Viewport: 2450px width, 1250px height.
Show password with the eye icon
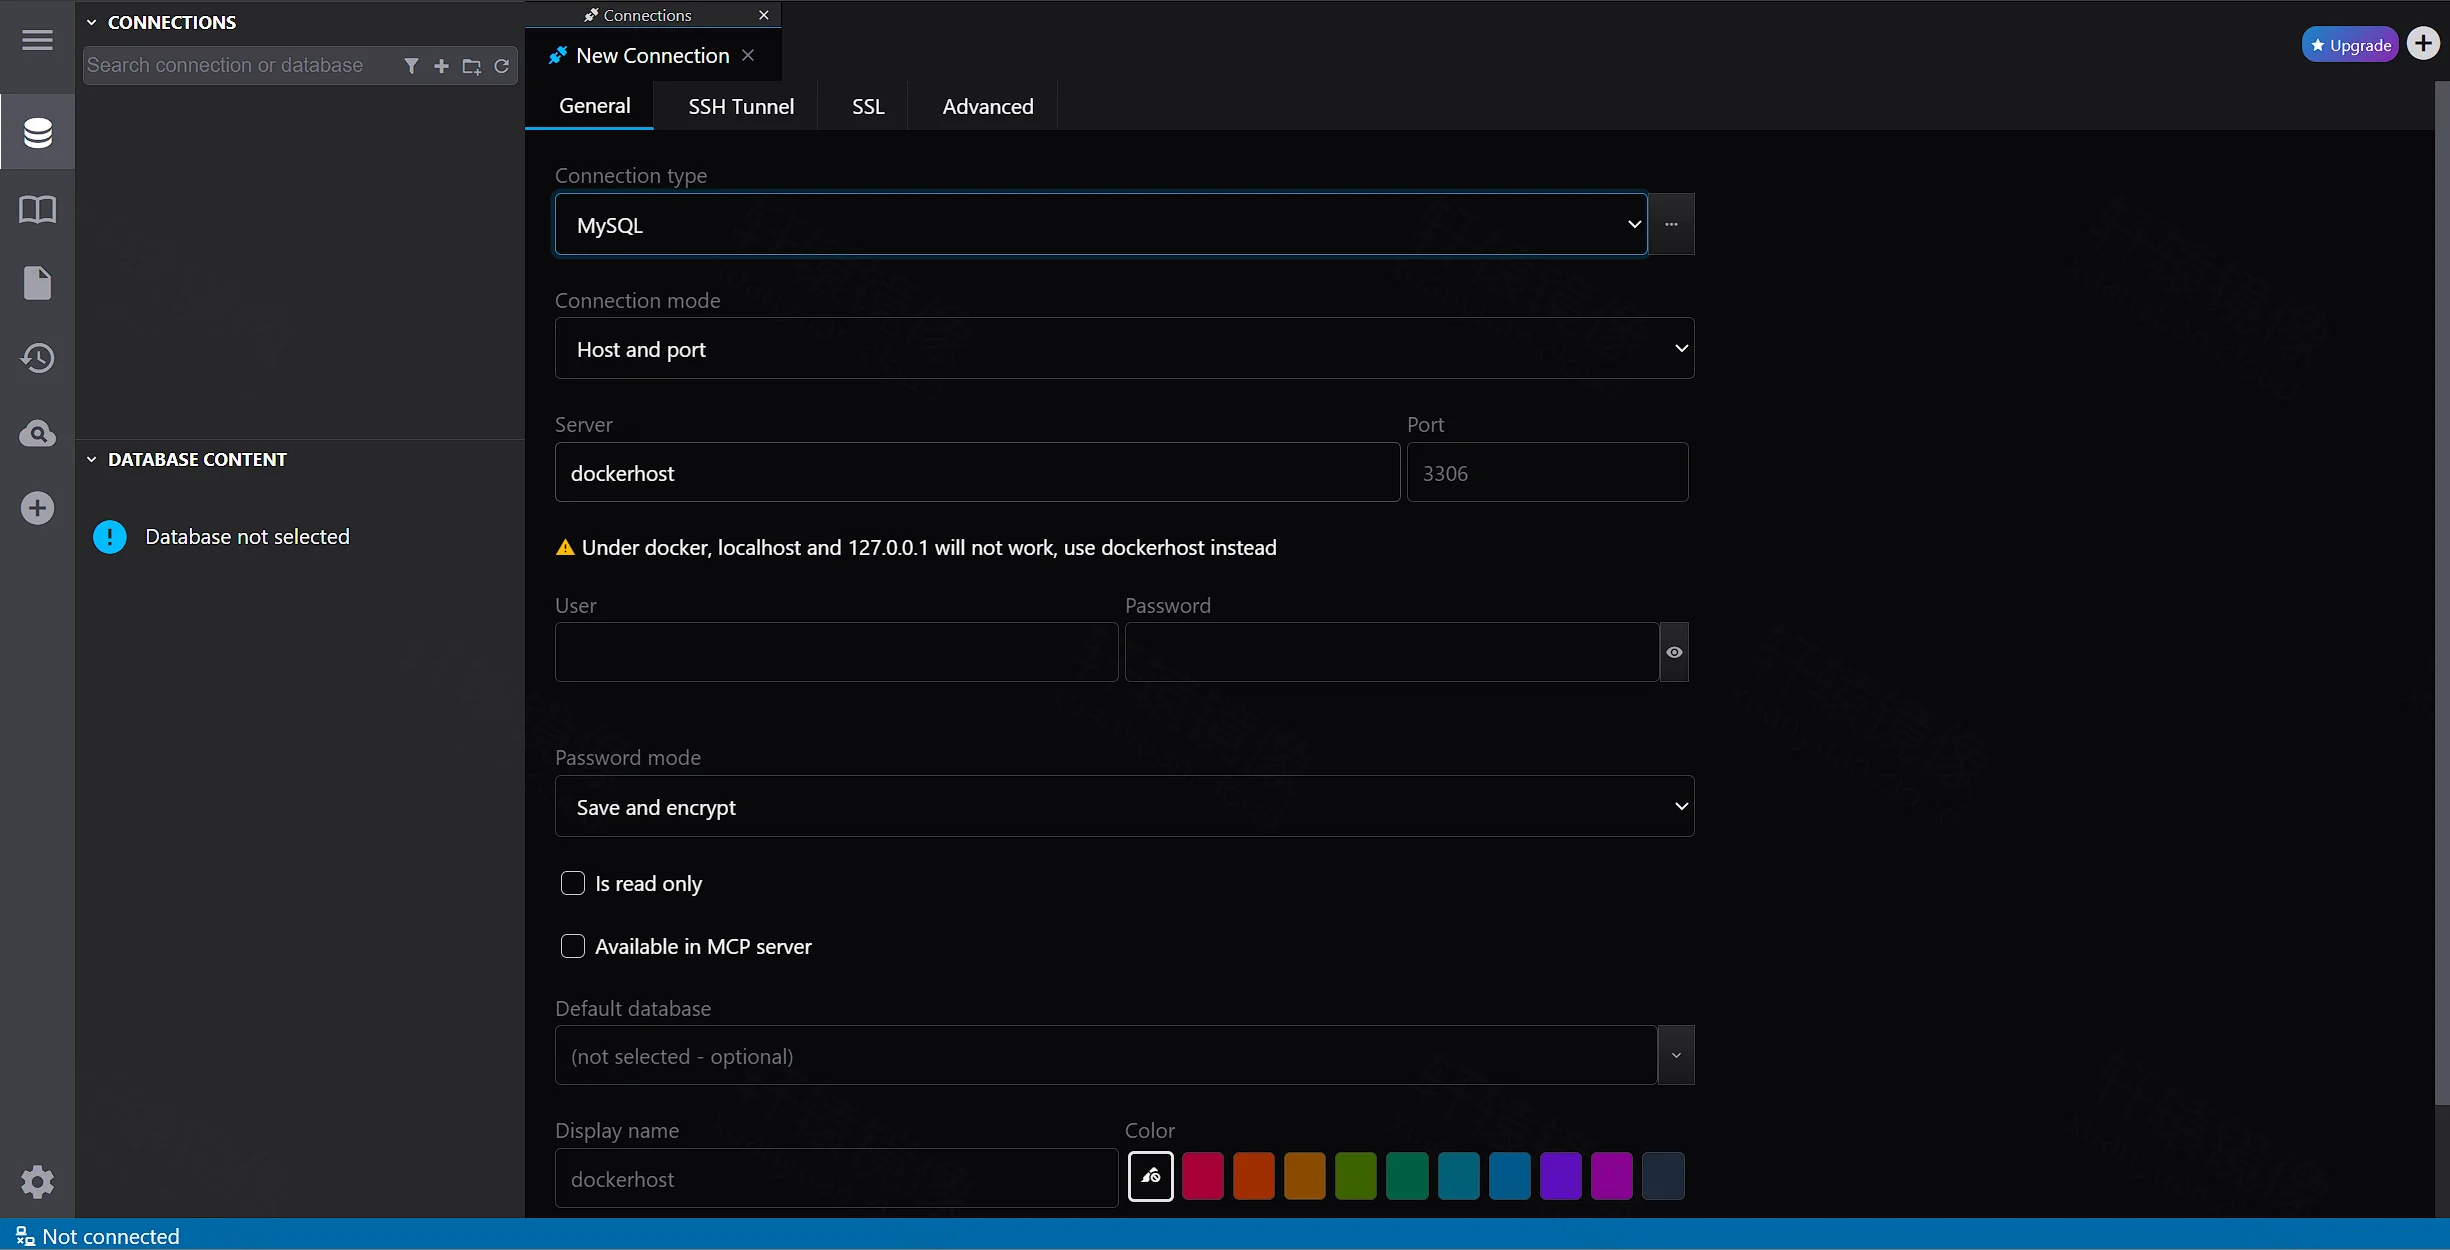point(1674,652)
